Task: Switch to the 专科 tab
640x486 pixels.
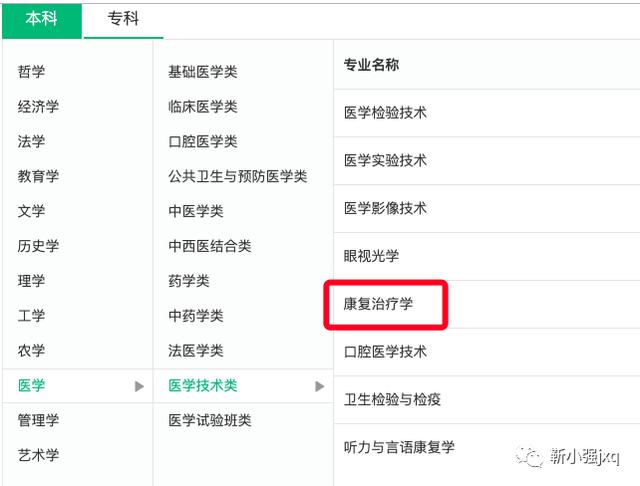Action: pos(123,19)
